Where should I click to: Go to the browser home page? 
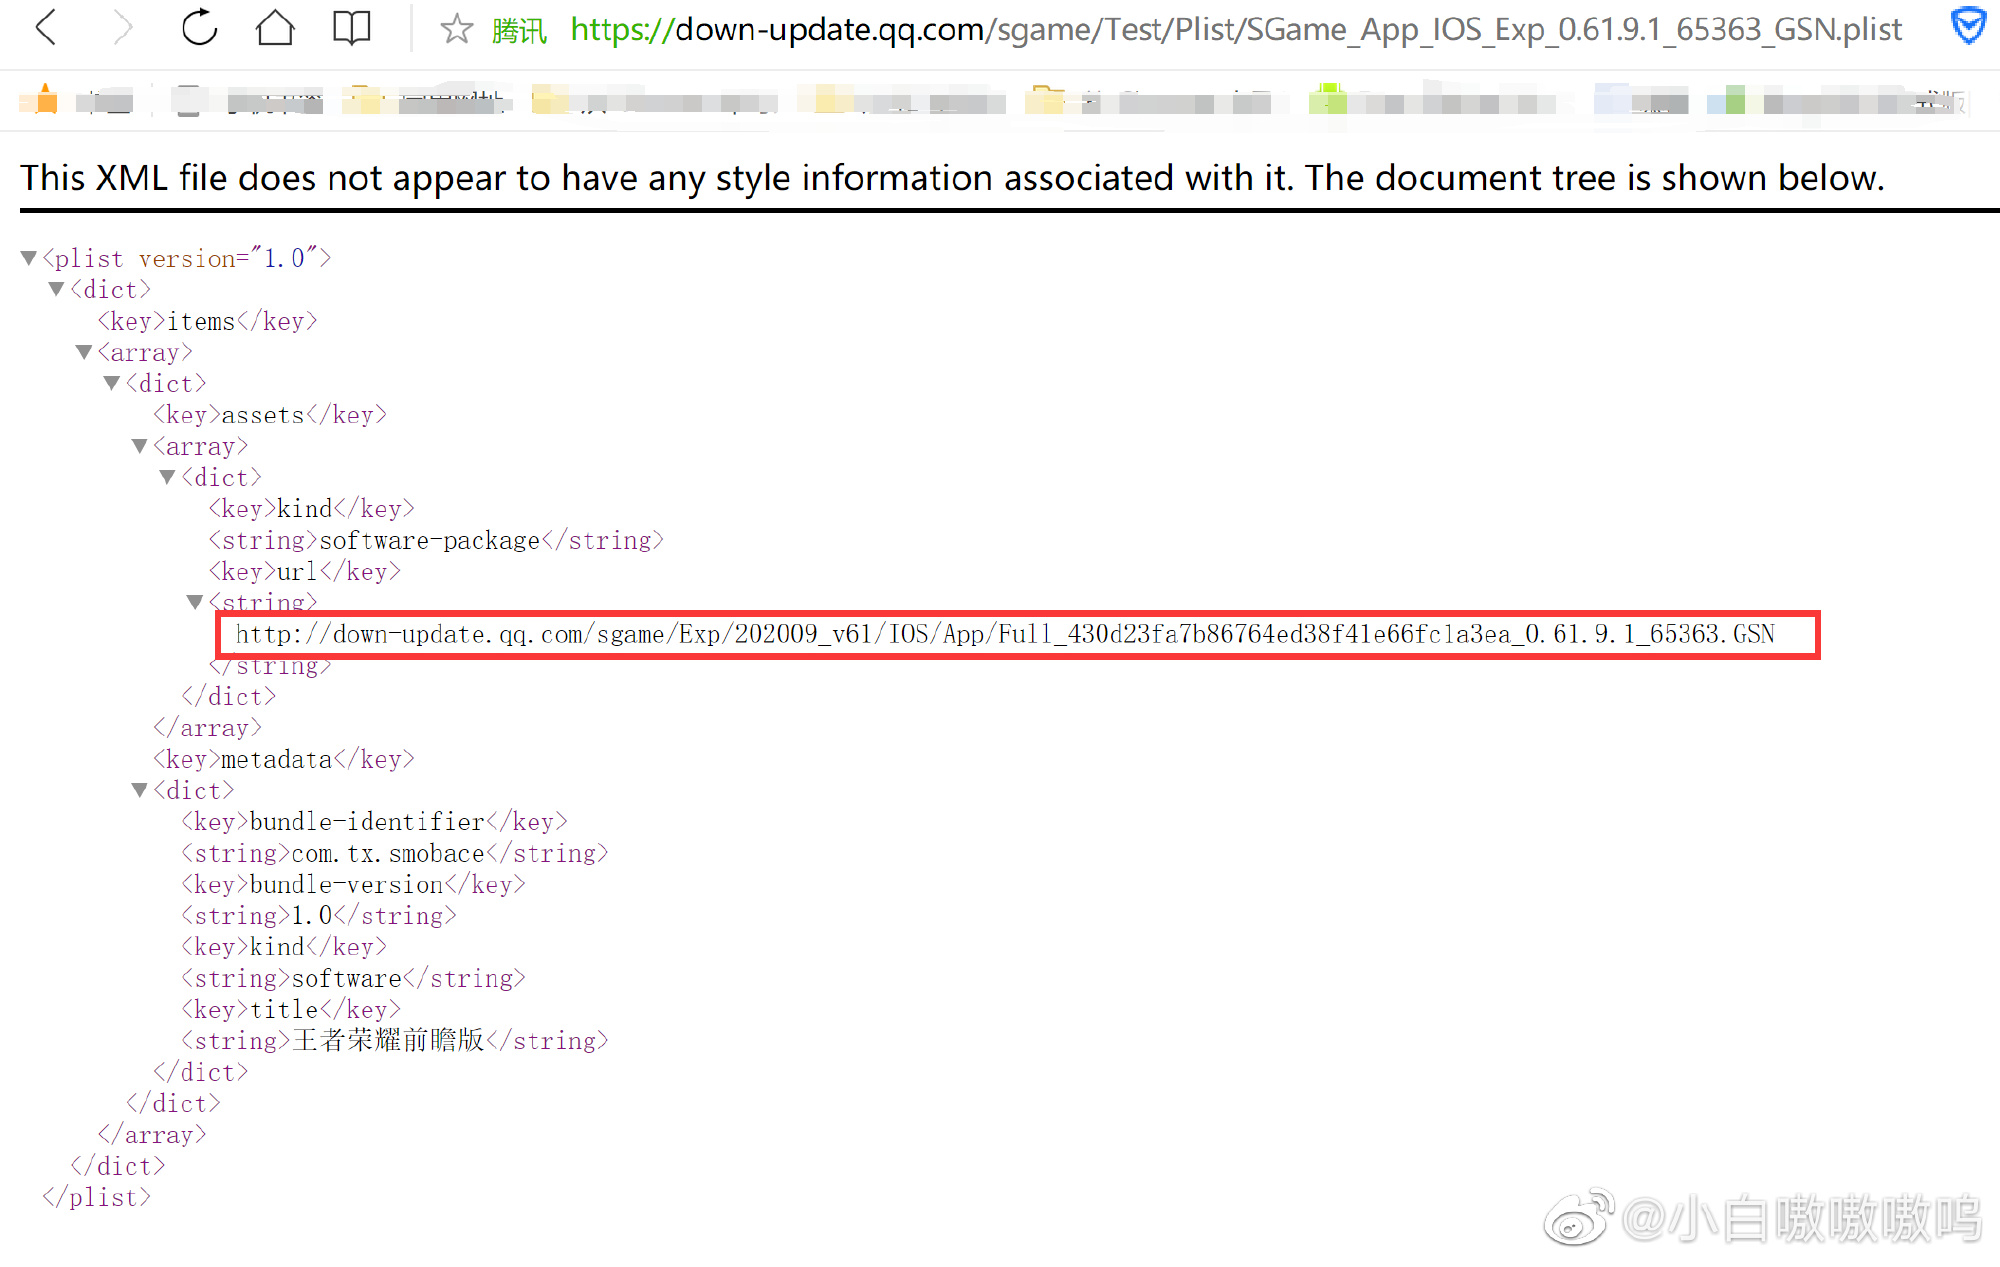coord(275,28)
